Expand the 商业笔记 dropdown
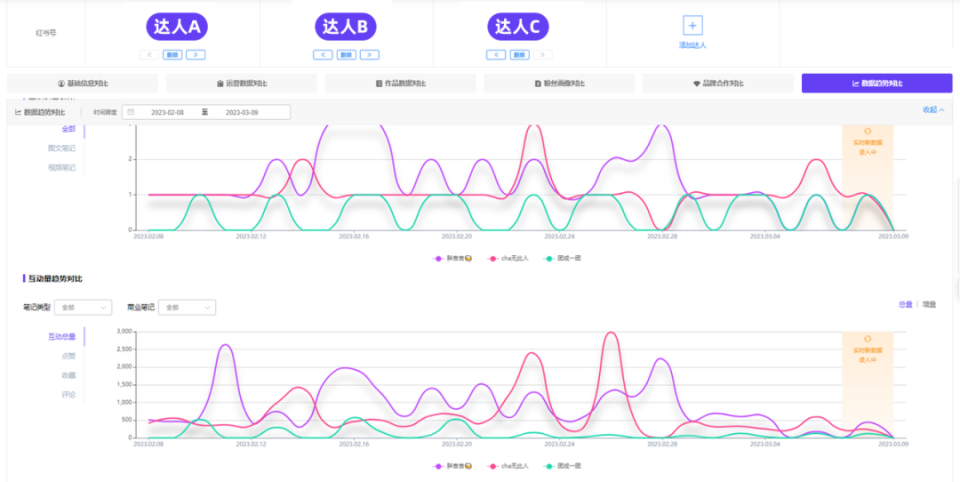The width and height of the screenshot is (960, 482). (x=187, y=307)
